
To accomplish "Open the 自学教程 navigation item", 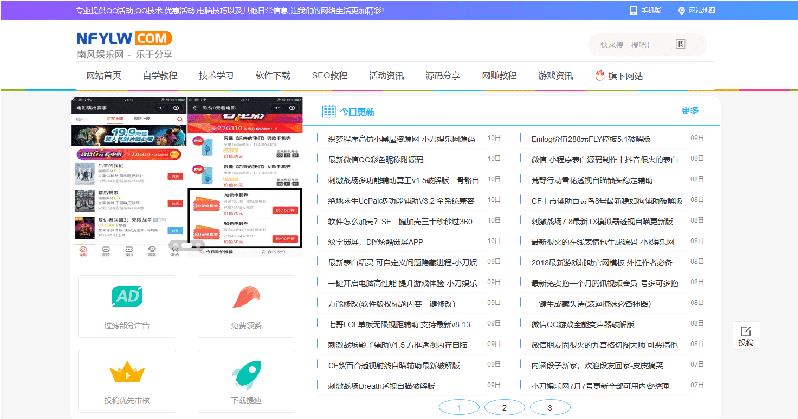I will [x=160, y=76].
